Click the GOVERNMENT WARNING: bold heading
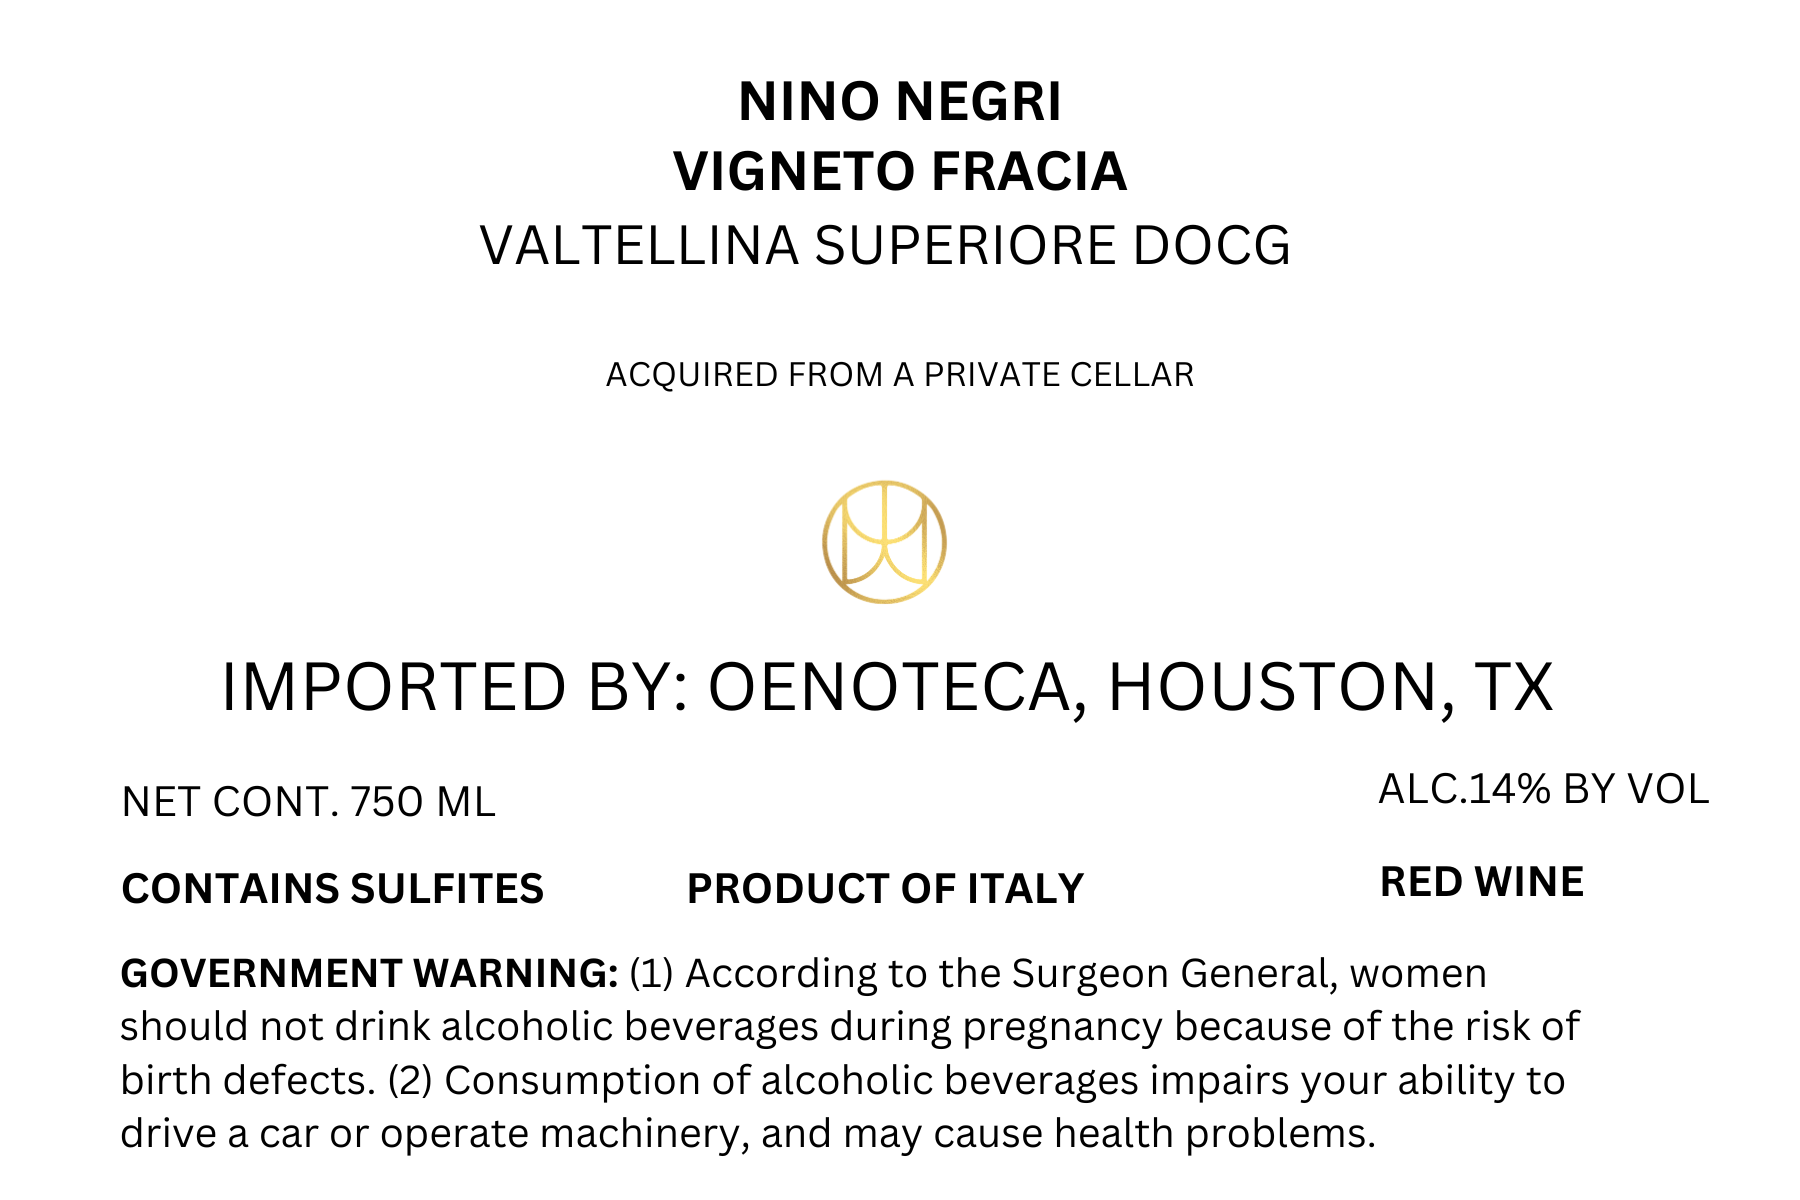Screen dimensions: 1800x1200 tap(369, 973)
